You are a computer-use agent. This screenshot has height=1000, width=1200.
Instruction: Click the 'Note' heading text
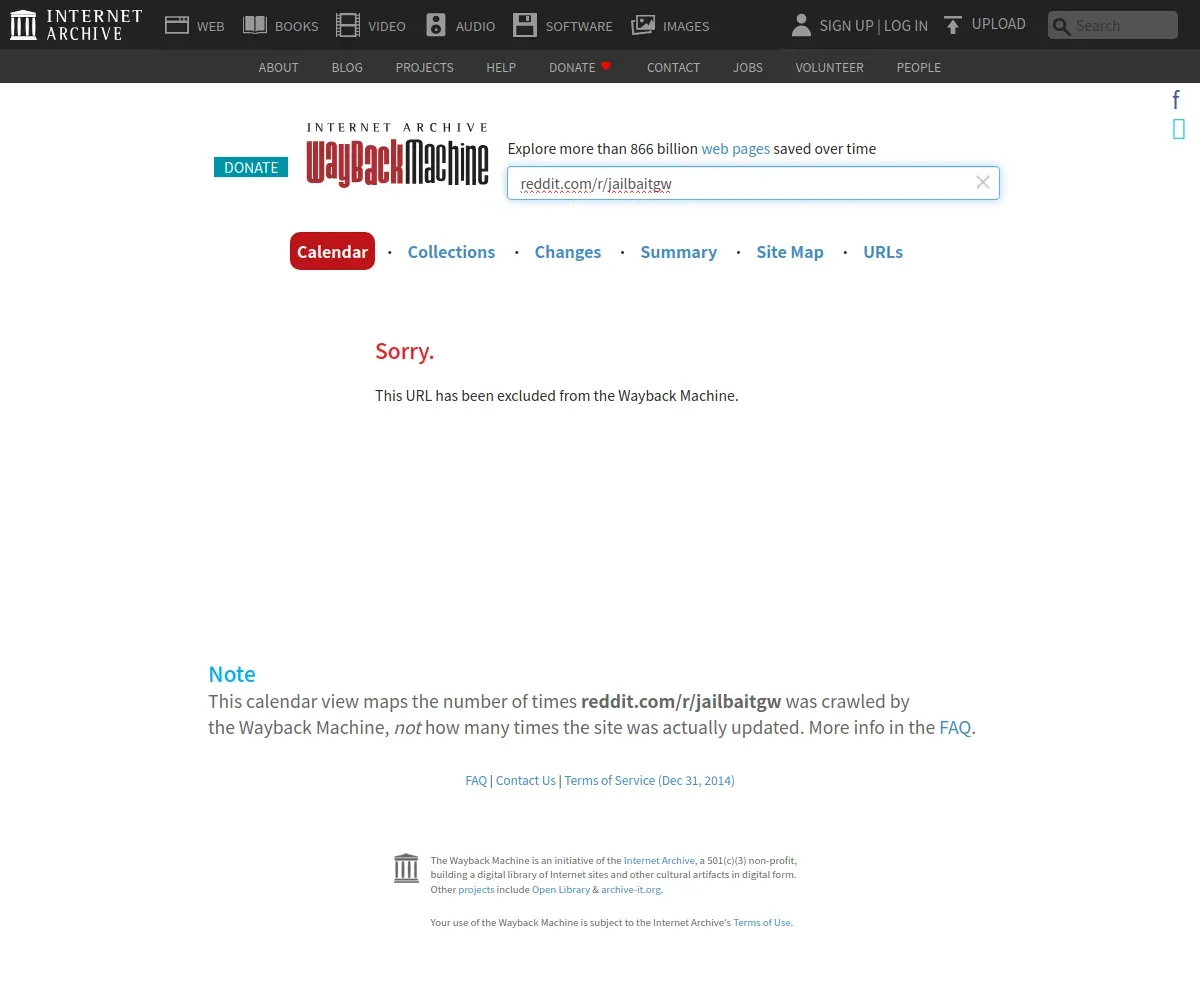click(232, 673)
